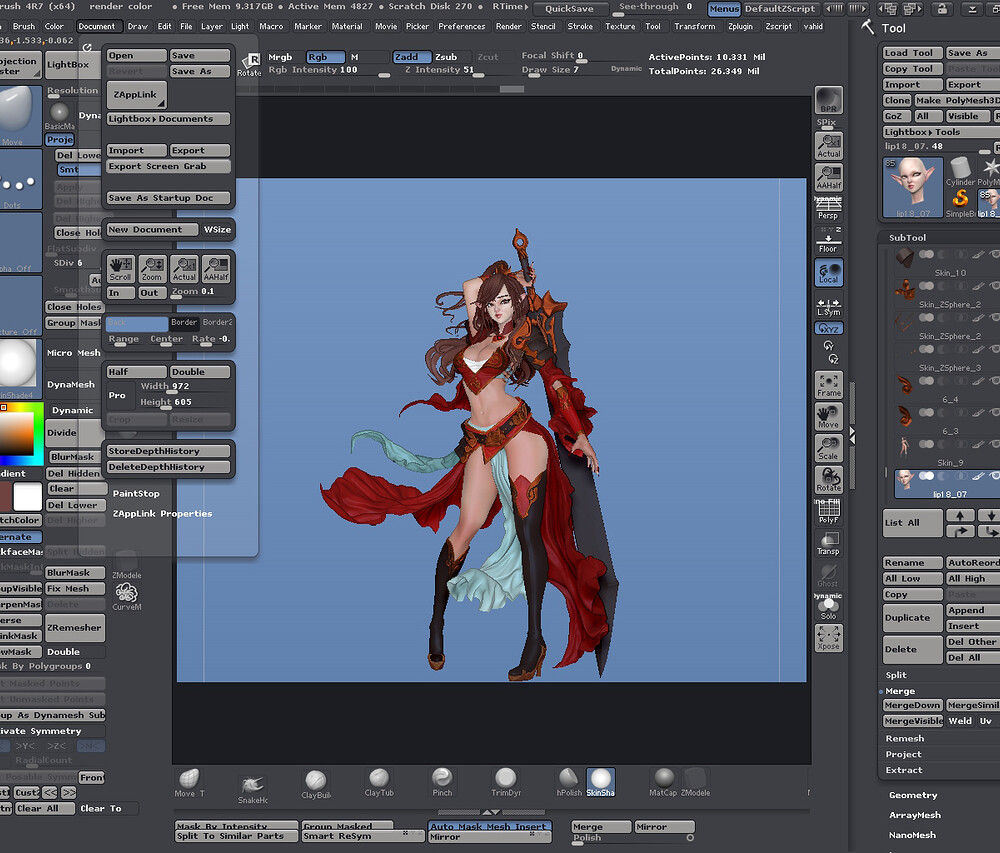This screenshot has width=1000, height=853.
Task: Click Rotate navigation button below Scale
Action: [828, 480]
